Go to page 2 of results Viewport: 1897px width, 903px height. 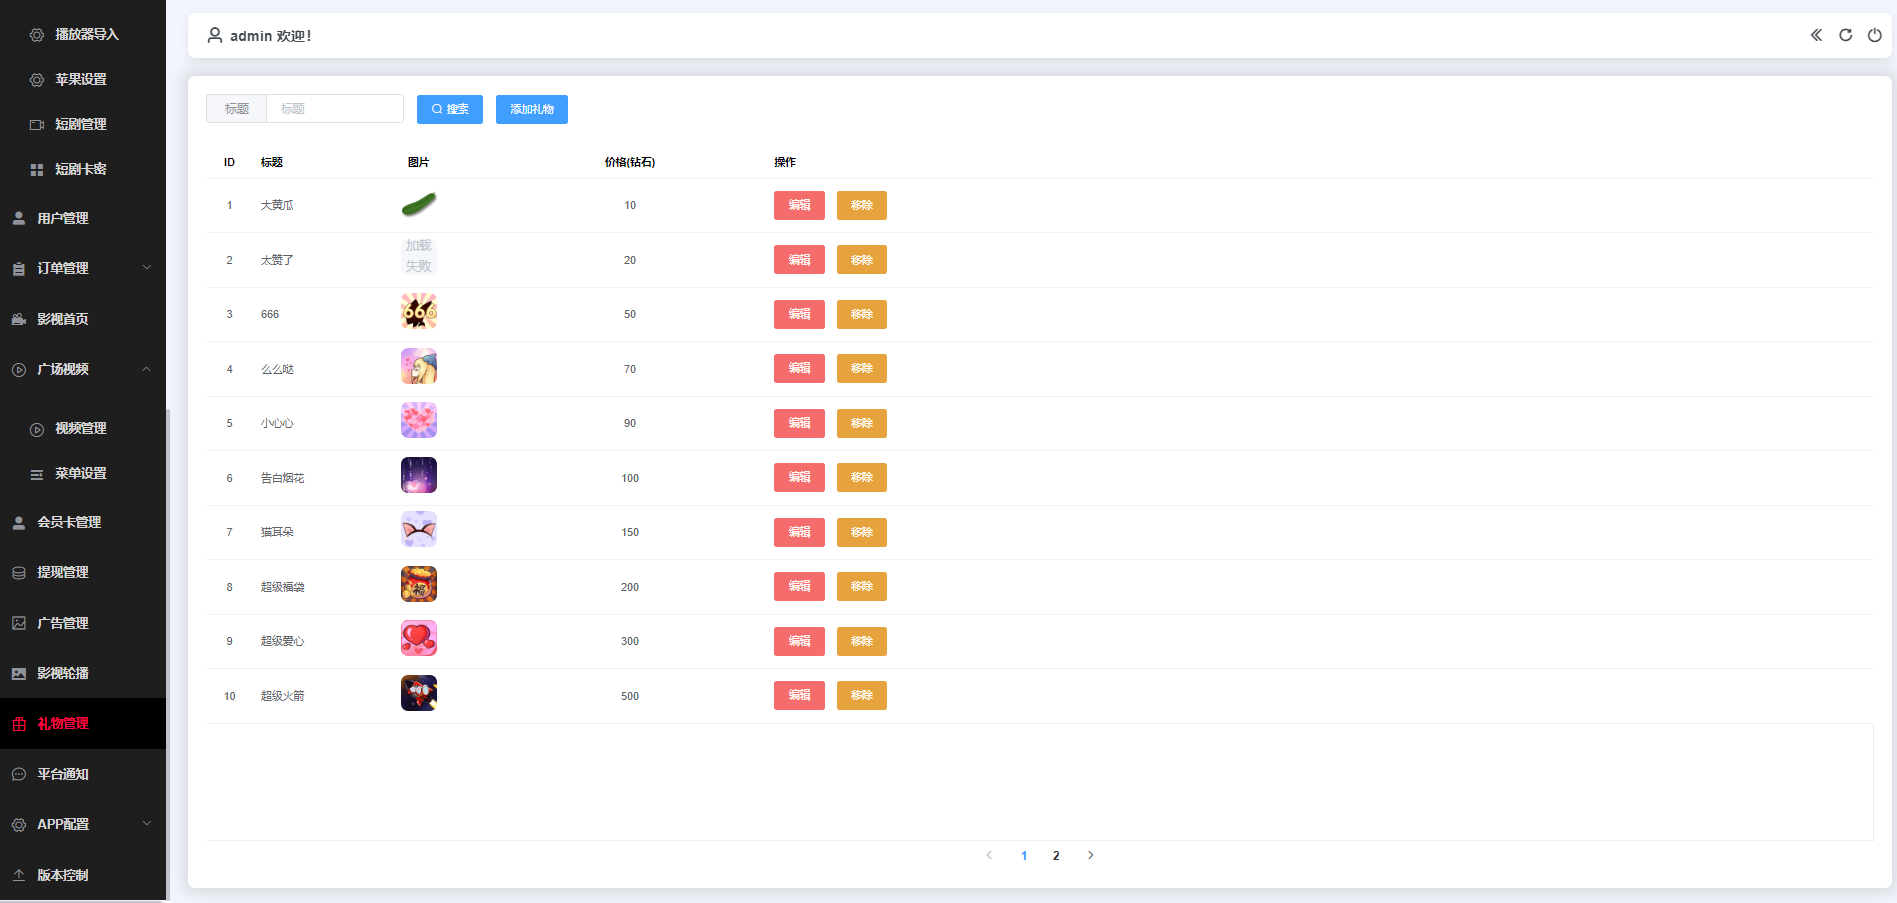pos(1056,855)
